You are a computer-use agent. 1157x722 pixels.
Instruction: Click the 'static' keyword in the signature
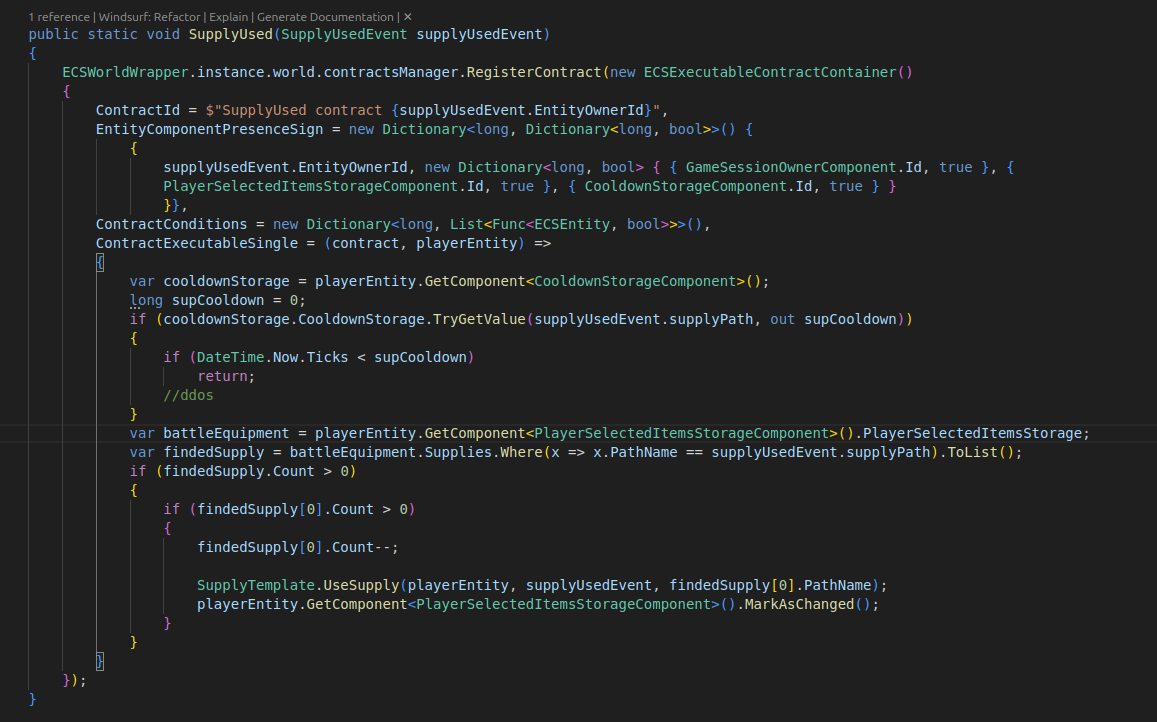coord(113,34)
